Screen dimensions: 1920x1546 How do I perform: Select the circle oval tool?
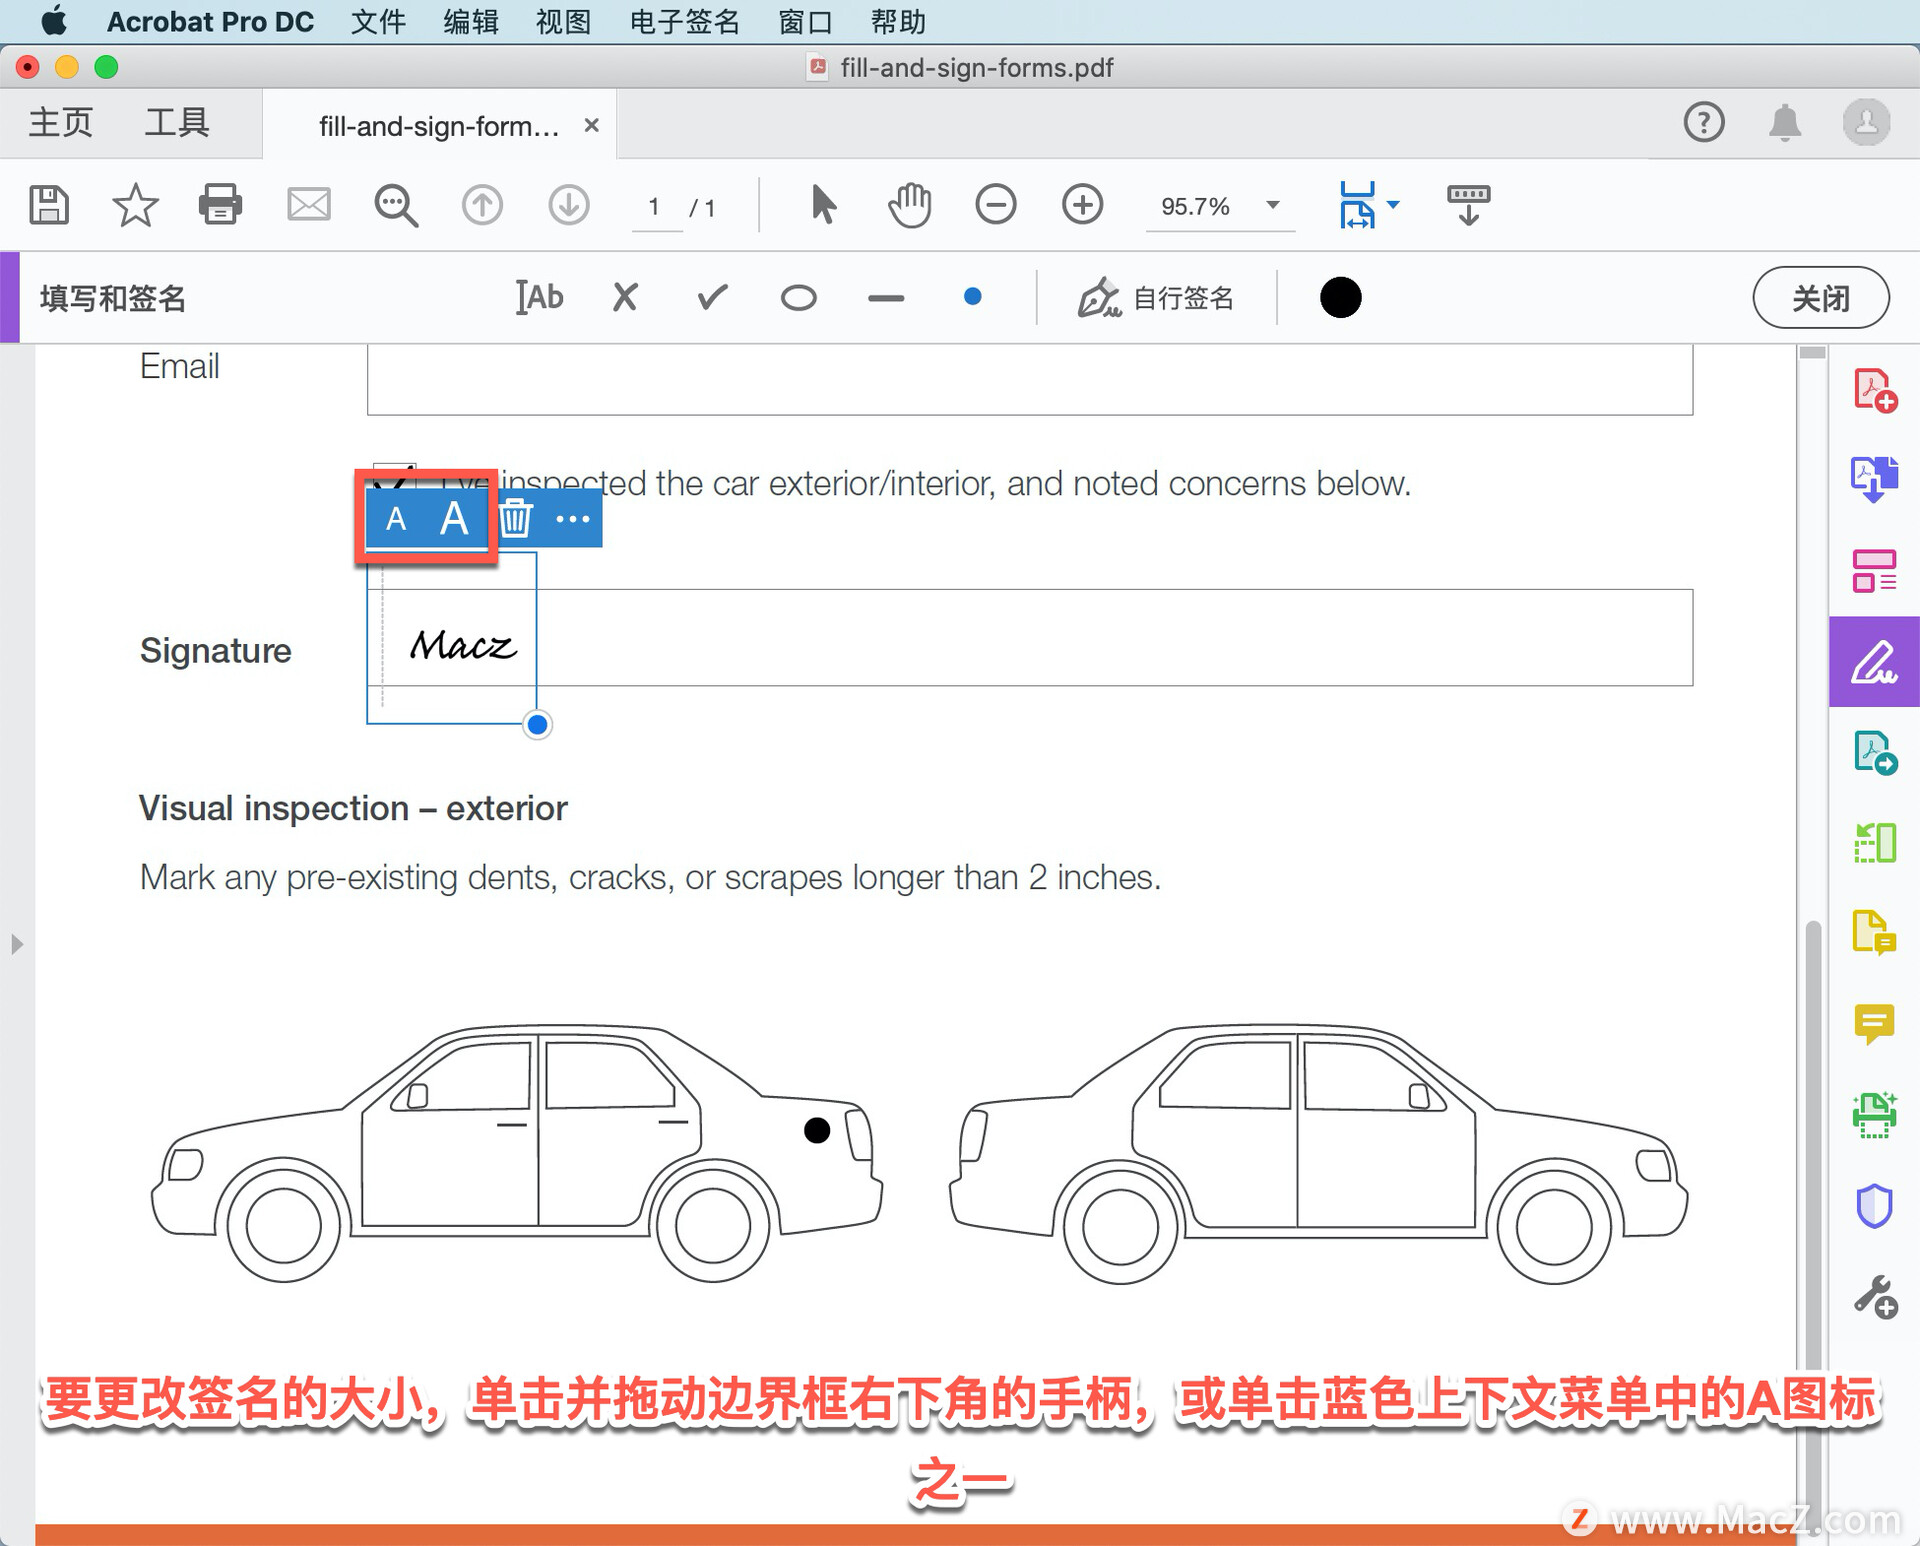798,298
